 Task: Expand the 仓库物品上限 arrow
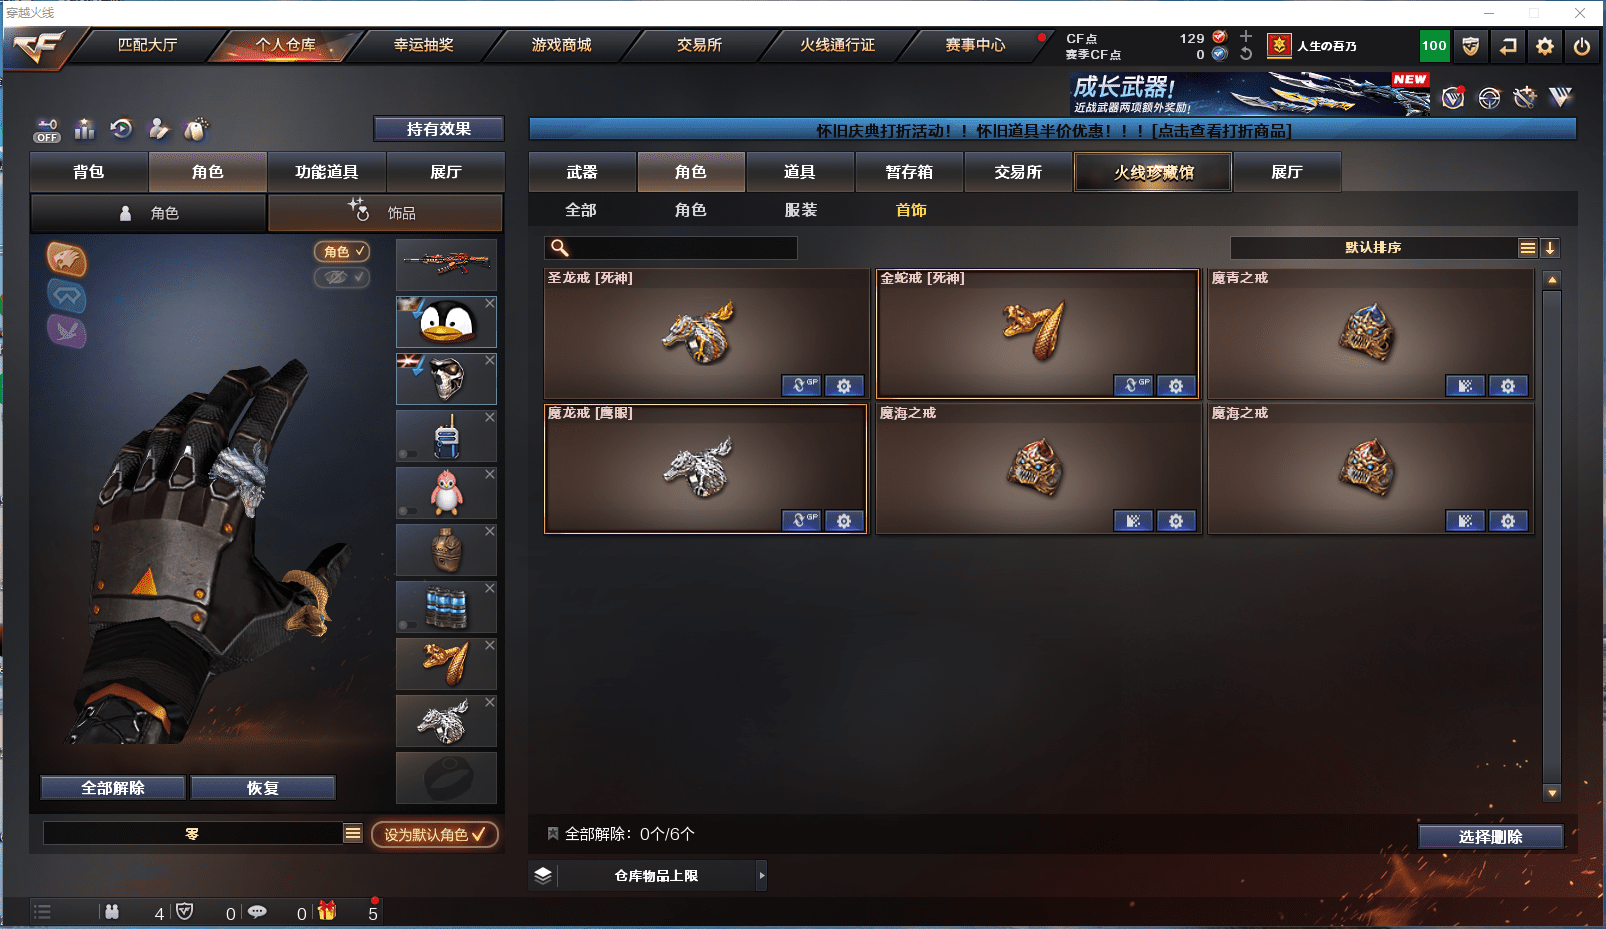[x=762, y=876]
